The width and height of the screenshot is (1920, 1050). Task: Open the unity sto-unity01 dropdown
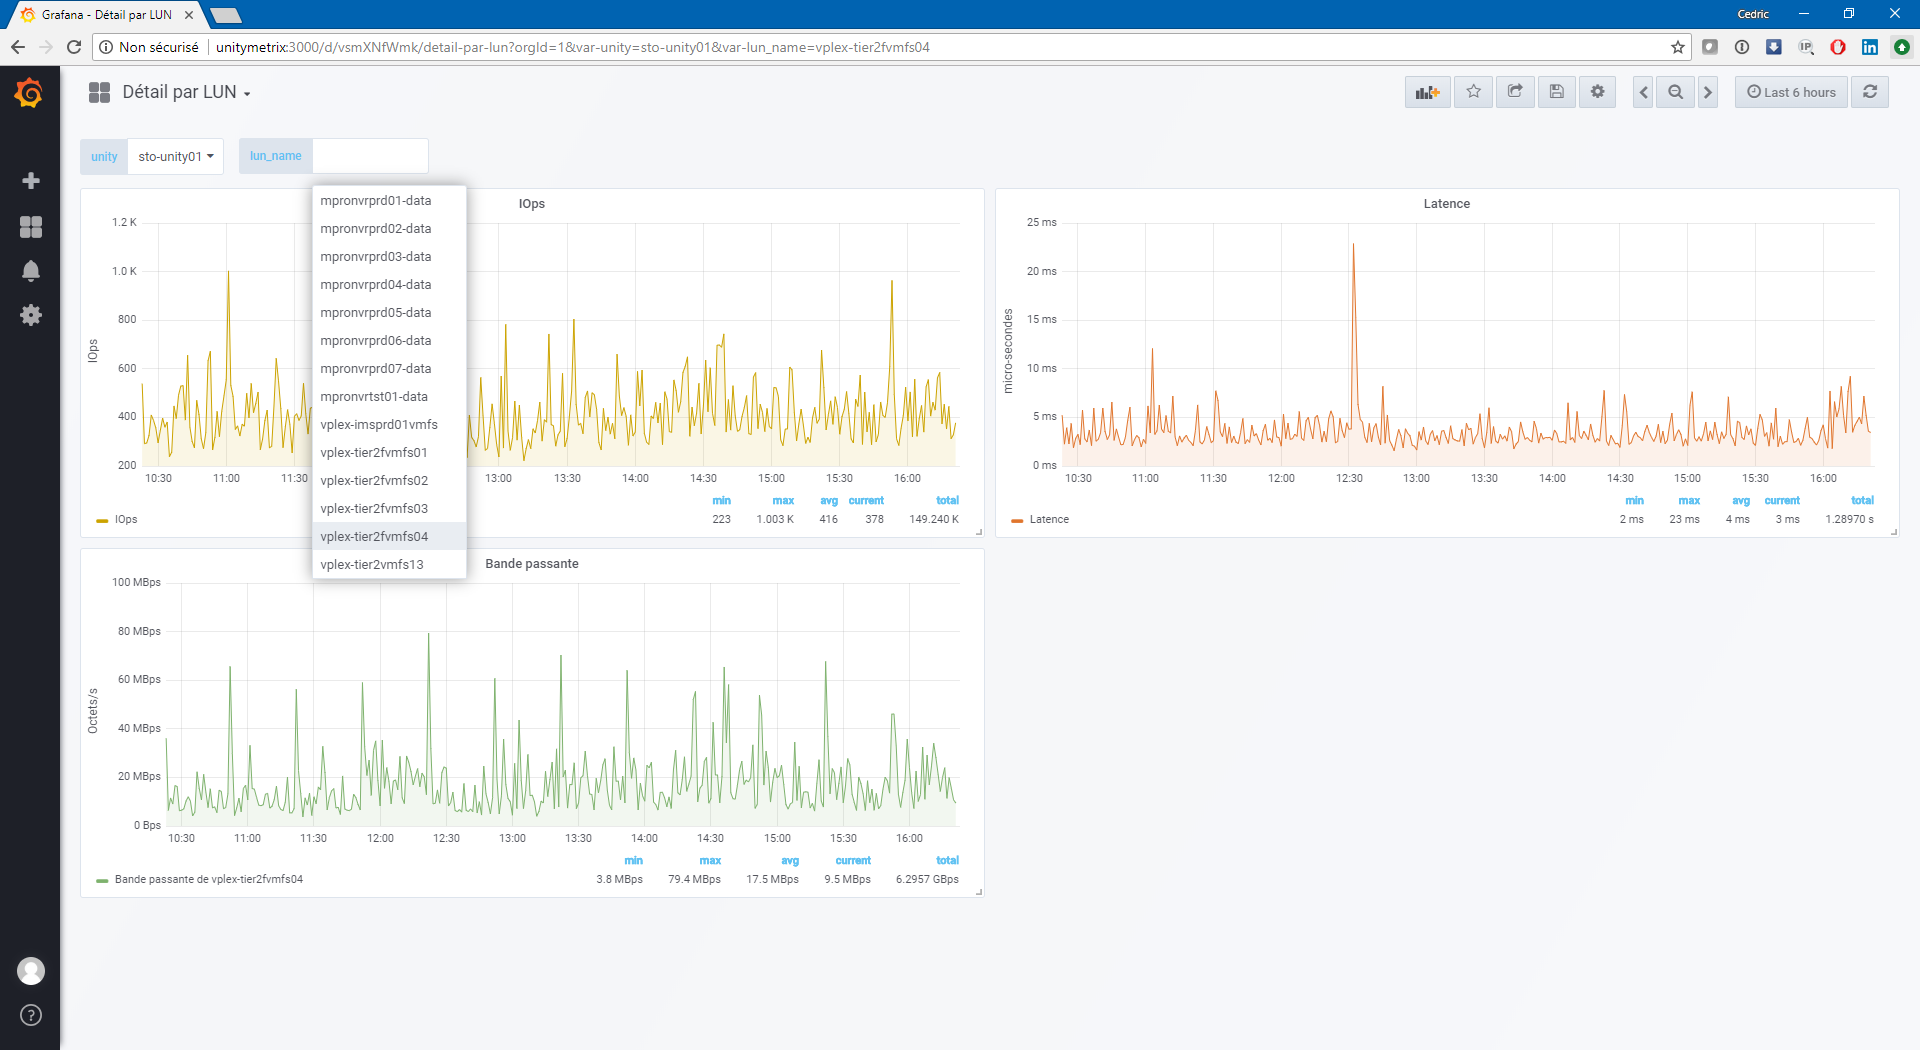click(175, 157)
